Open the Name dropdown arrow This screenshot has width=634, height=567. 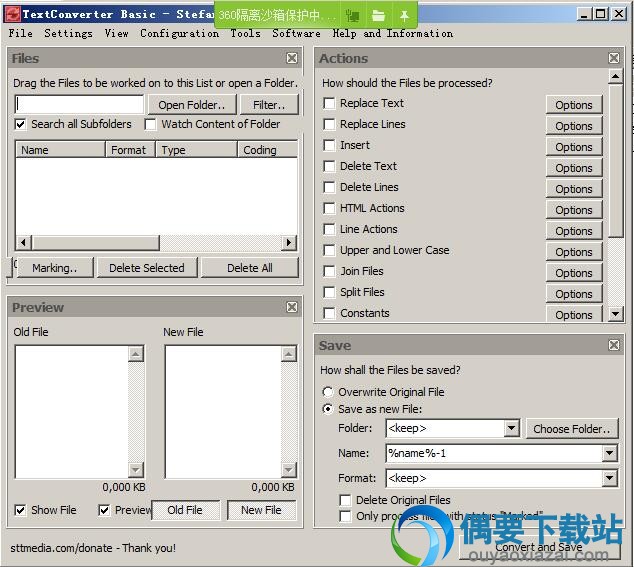pyautogui.click(x=609, y=453)
